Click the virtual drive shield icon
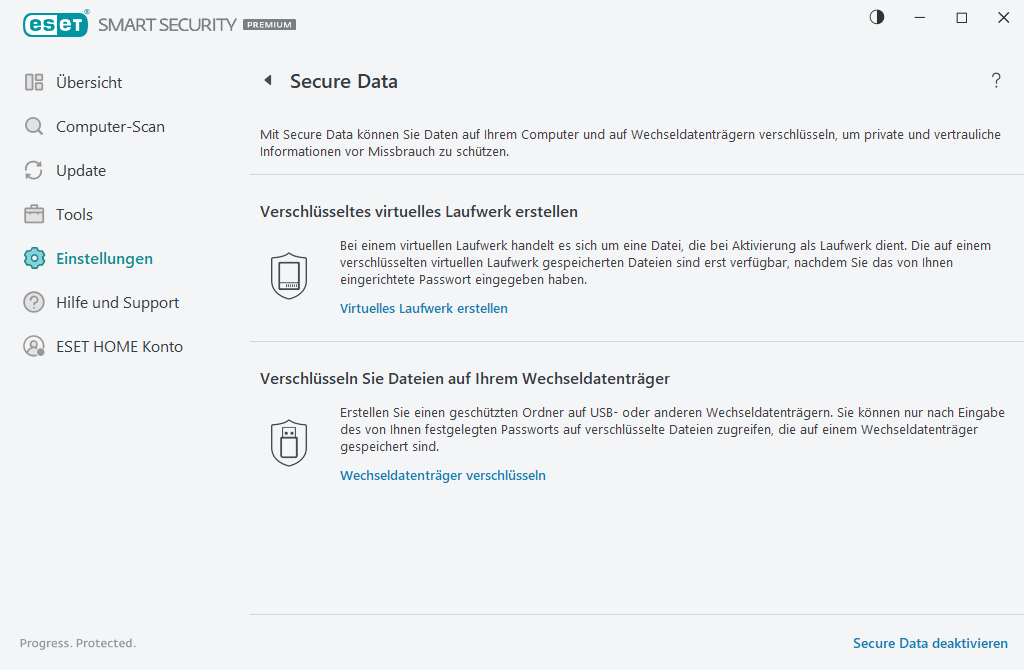 289,275
